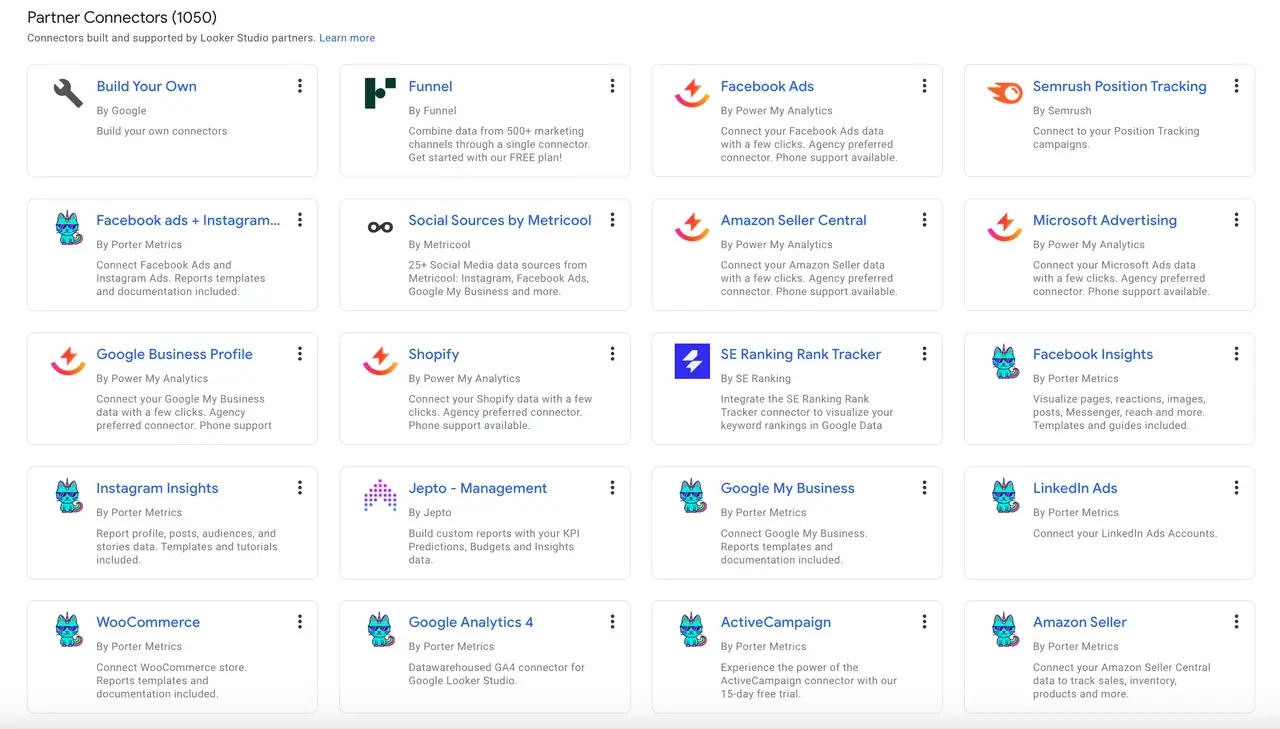Click the Amazon Seller Central logo icon

[x=692, y=227]
